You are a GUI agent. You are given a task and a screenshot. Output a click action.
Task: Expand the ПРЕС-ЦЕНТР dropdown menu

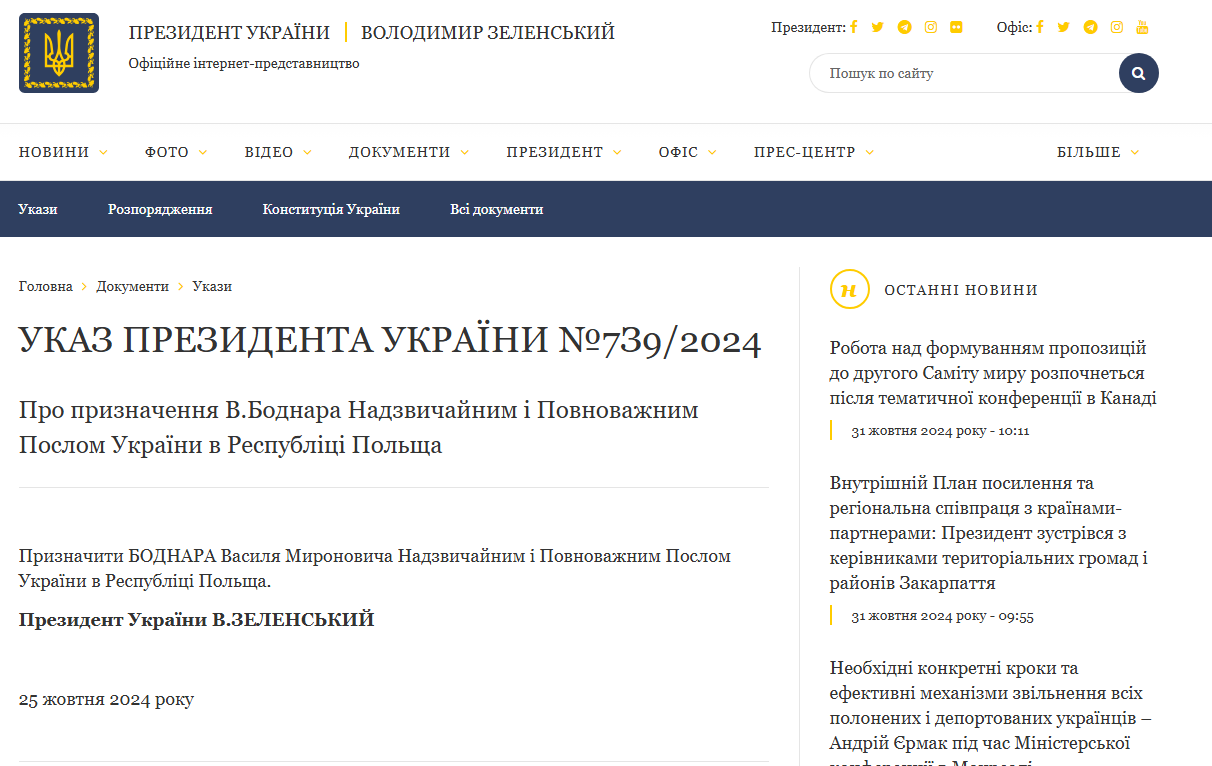(806, 151)
